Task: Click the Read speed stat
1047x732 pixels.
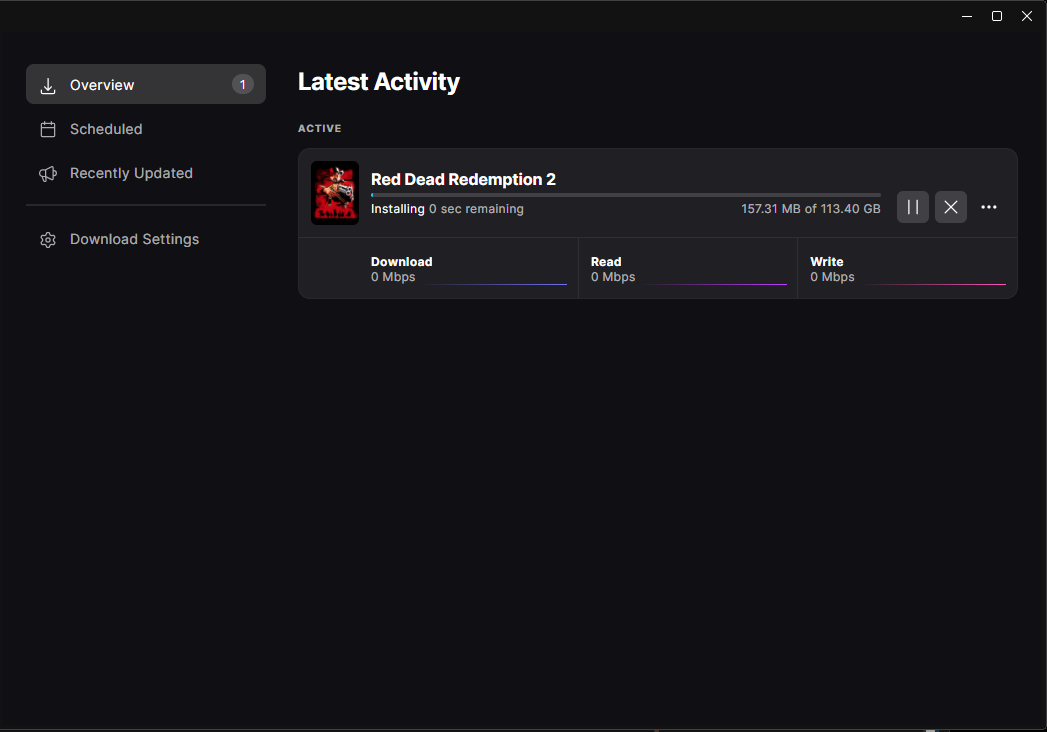Action: point(688,268)
